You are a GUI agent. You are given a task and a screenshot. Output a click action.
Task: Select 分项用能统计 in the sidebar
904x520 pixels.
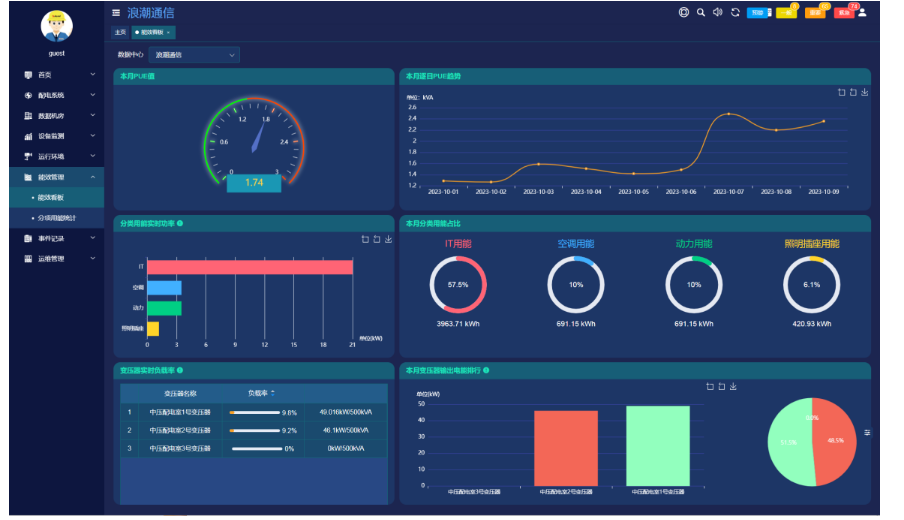point(59,217)
